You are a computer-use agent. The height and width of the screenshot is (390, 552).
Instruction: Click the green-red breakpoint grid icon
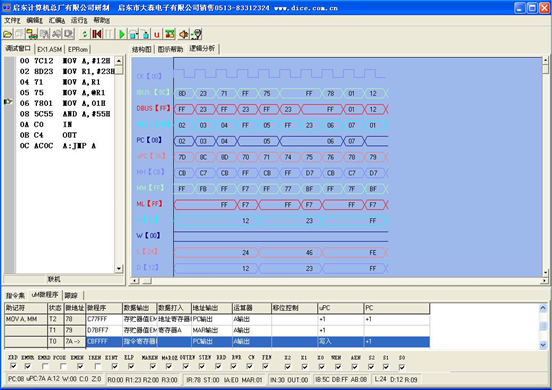click(170, 34)
